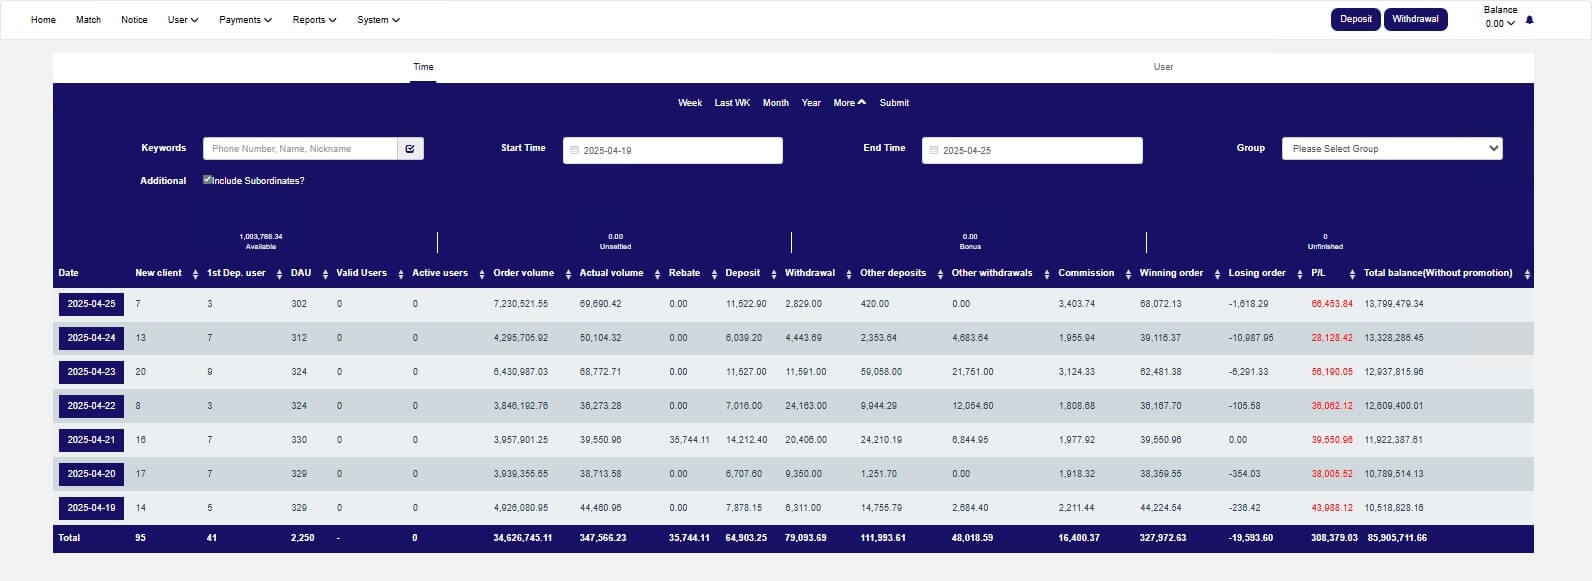Screen dimensions: 1592x581
Task: Click the End Time calendar icon
Action: pyautogui.click(x=933, y=151)
